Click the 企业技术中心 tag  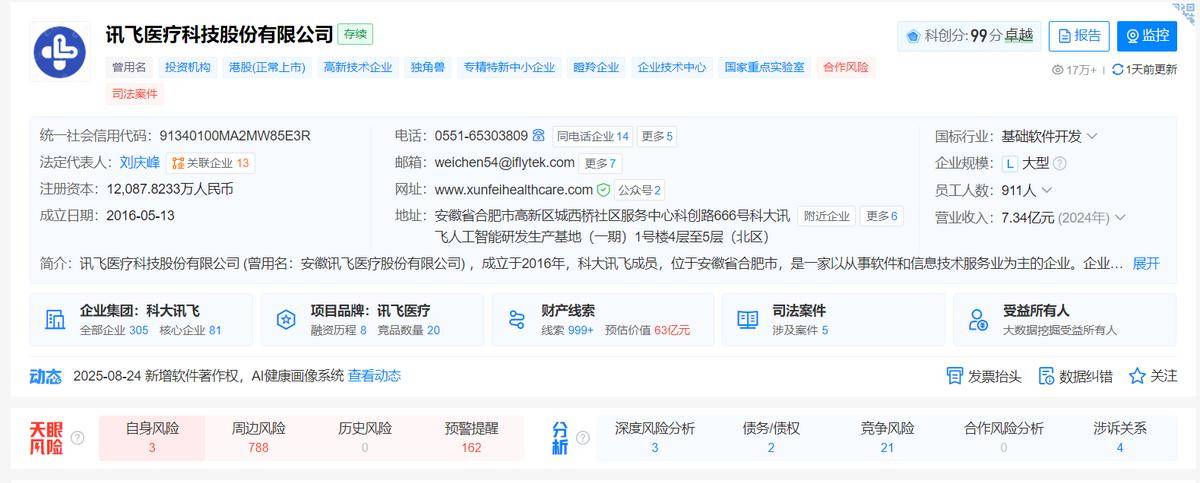672,68
